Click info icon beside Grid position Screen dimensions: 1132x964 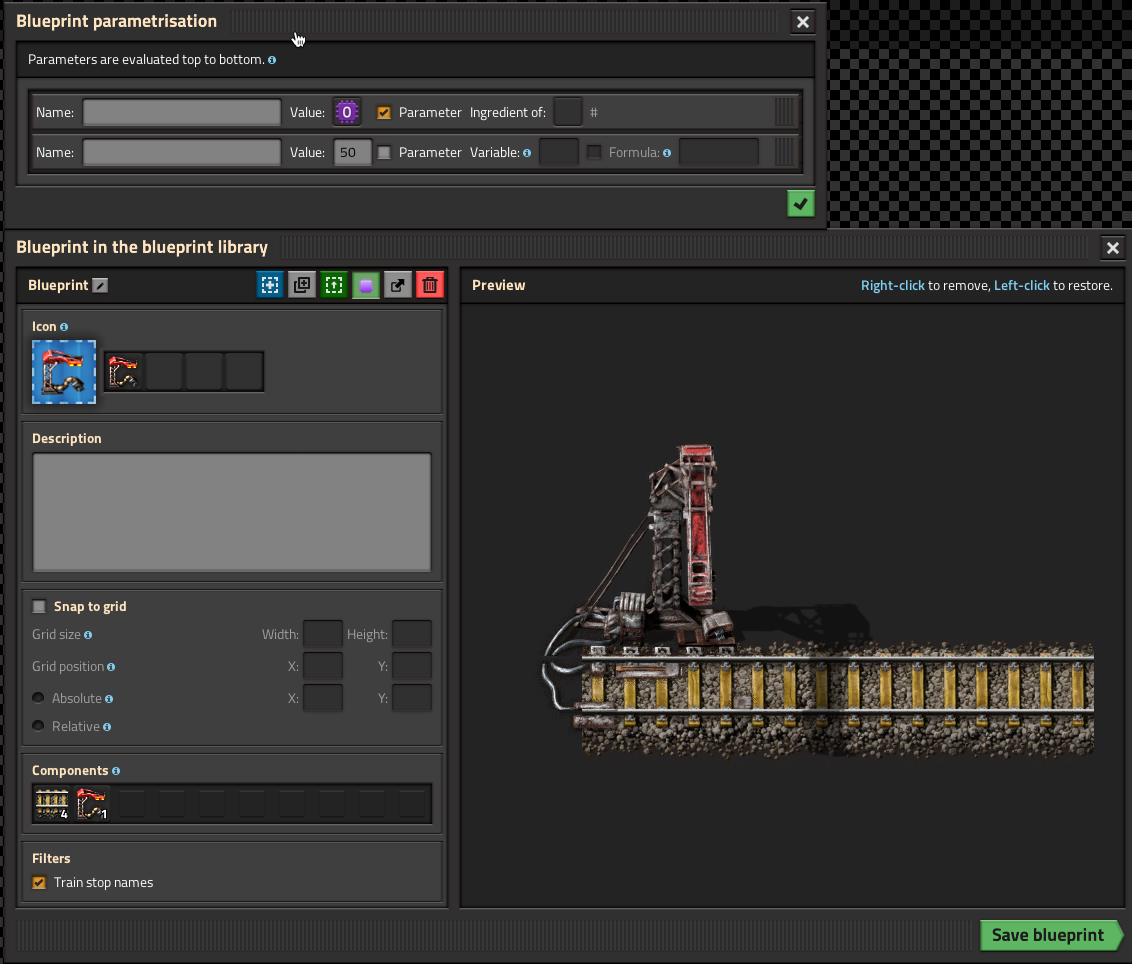click(111, 667)
